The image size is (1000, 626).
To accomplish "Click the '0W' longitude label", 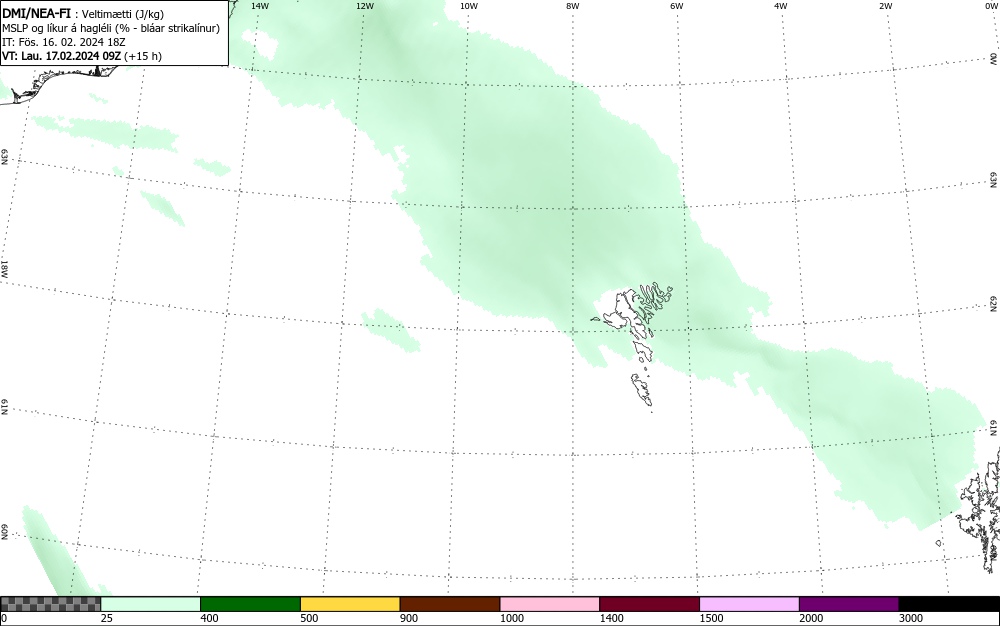I will point(990,6).
